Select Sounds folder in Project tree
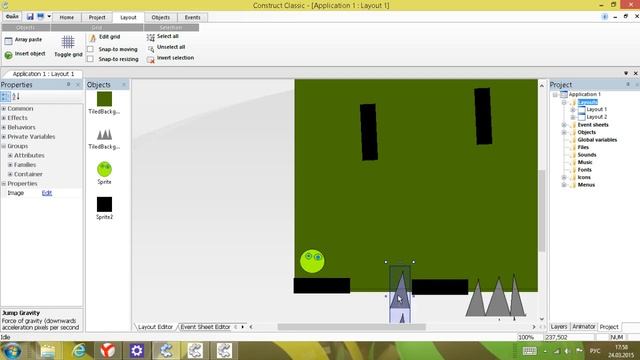Image resolution: width=640 pixels, height=360 pixels. pyautogui.click(x=587, y=155)
